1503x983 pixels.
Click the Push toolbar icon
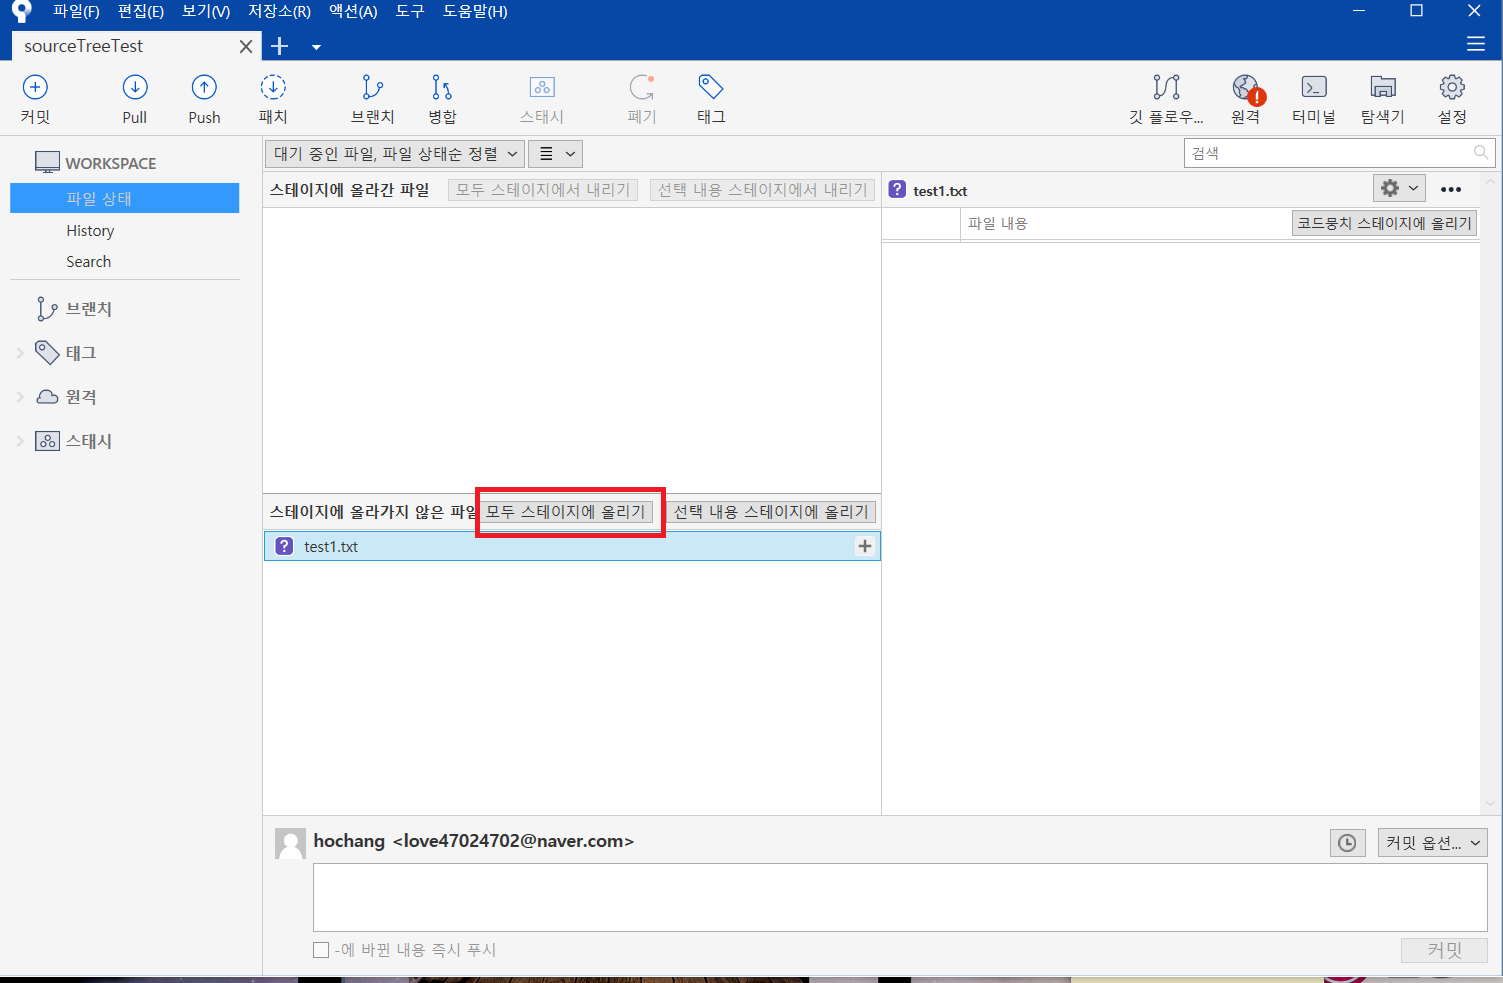(204, 88)
